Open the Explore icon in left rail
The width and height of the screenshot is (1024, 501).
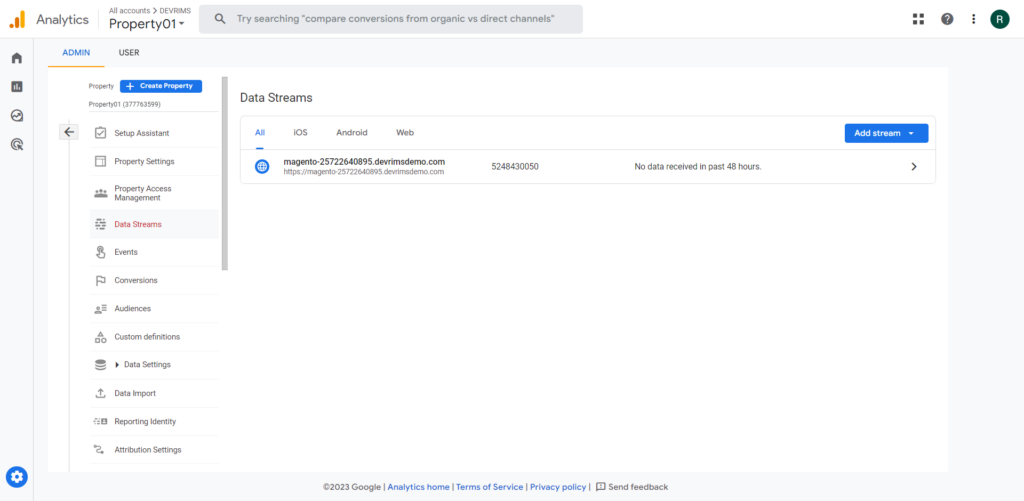[x=17, y=116]
